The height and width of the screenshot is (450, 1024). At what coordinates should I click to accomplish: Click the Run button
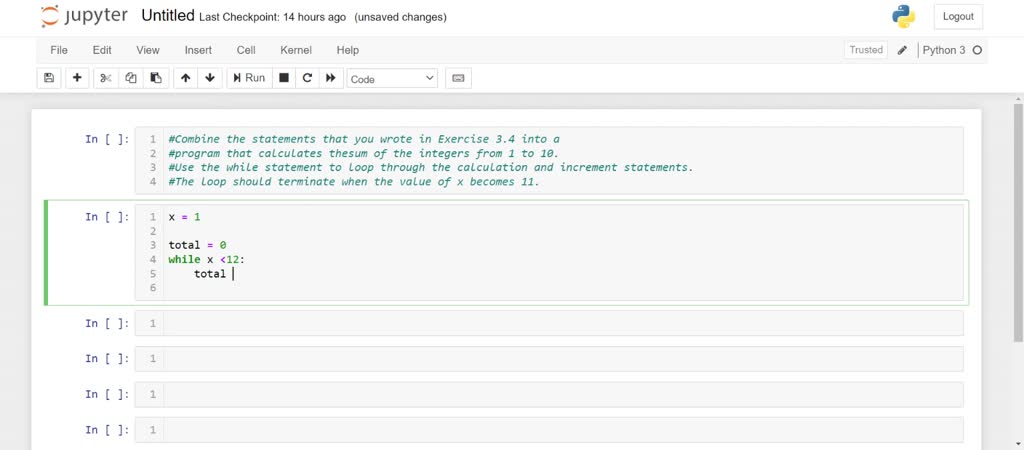tap(249, 78)
